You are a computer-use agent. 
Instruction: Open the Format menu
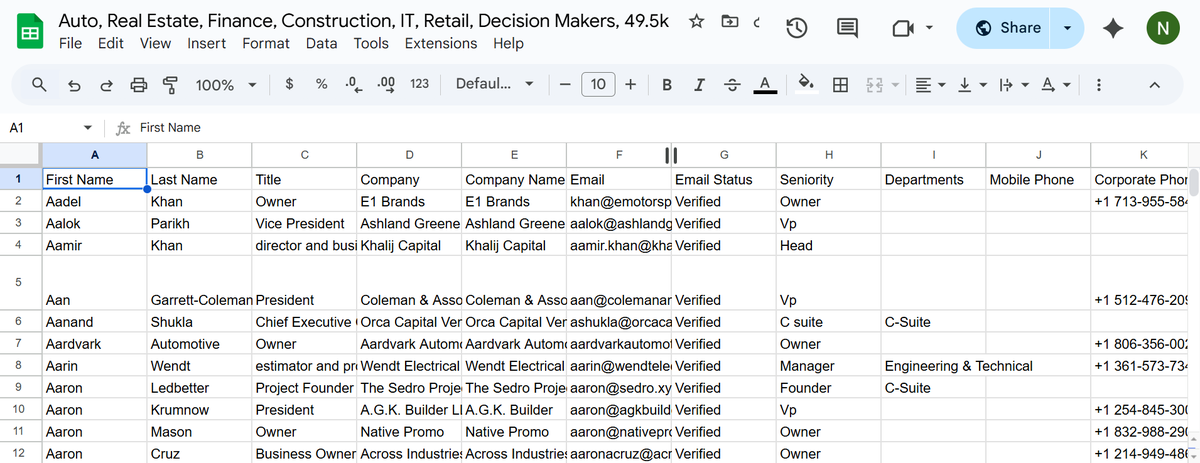pyautogui.click(x=266, y=43)
